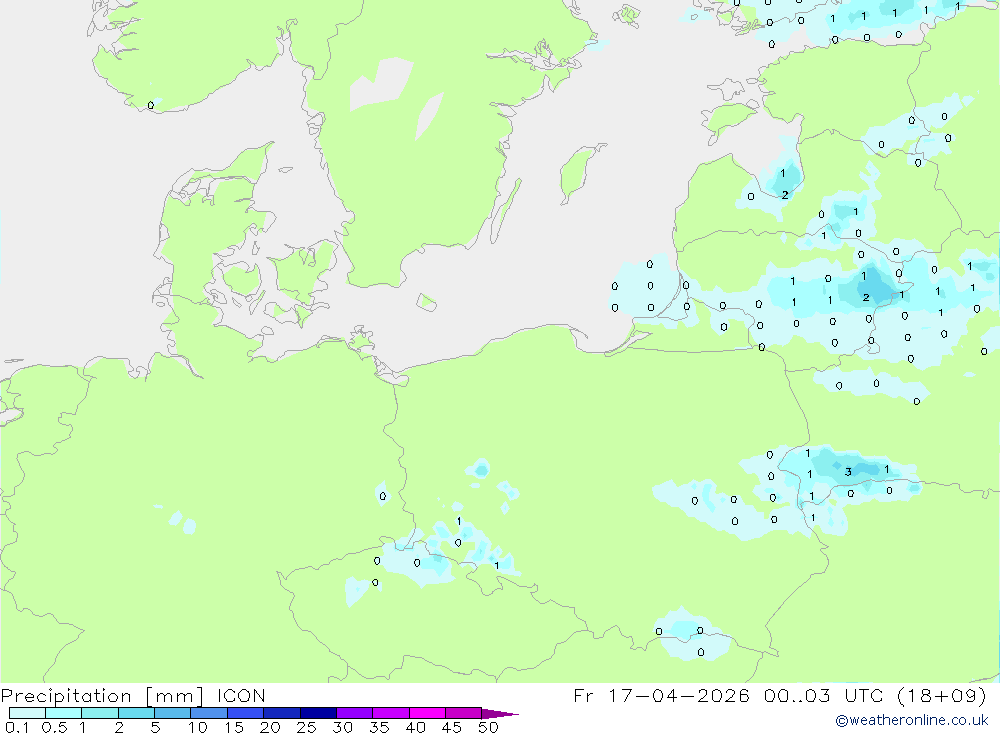Open the weatheronline.co.uk link
This screenshot has height=733, width=1000.
pos(912,720)
